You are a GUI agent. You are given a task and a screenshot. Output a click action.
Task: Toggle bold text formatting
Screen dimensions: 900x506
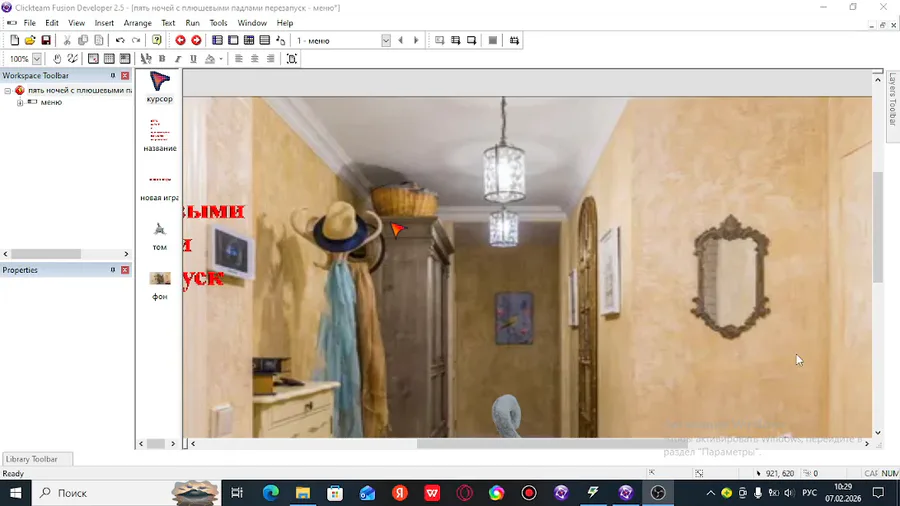click(x=162, y=59)
